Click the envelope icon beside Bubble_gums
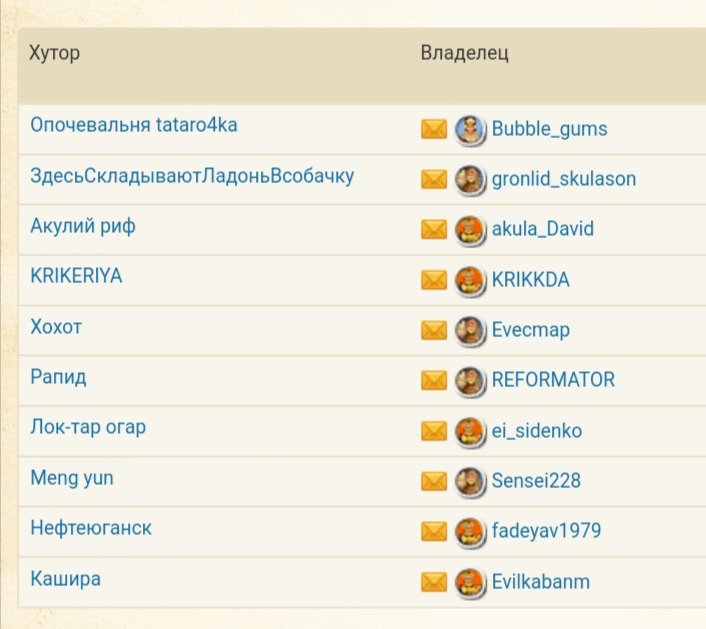This screenshot has width=706, height=629. tap(434, 129)
